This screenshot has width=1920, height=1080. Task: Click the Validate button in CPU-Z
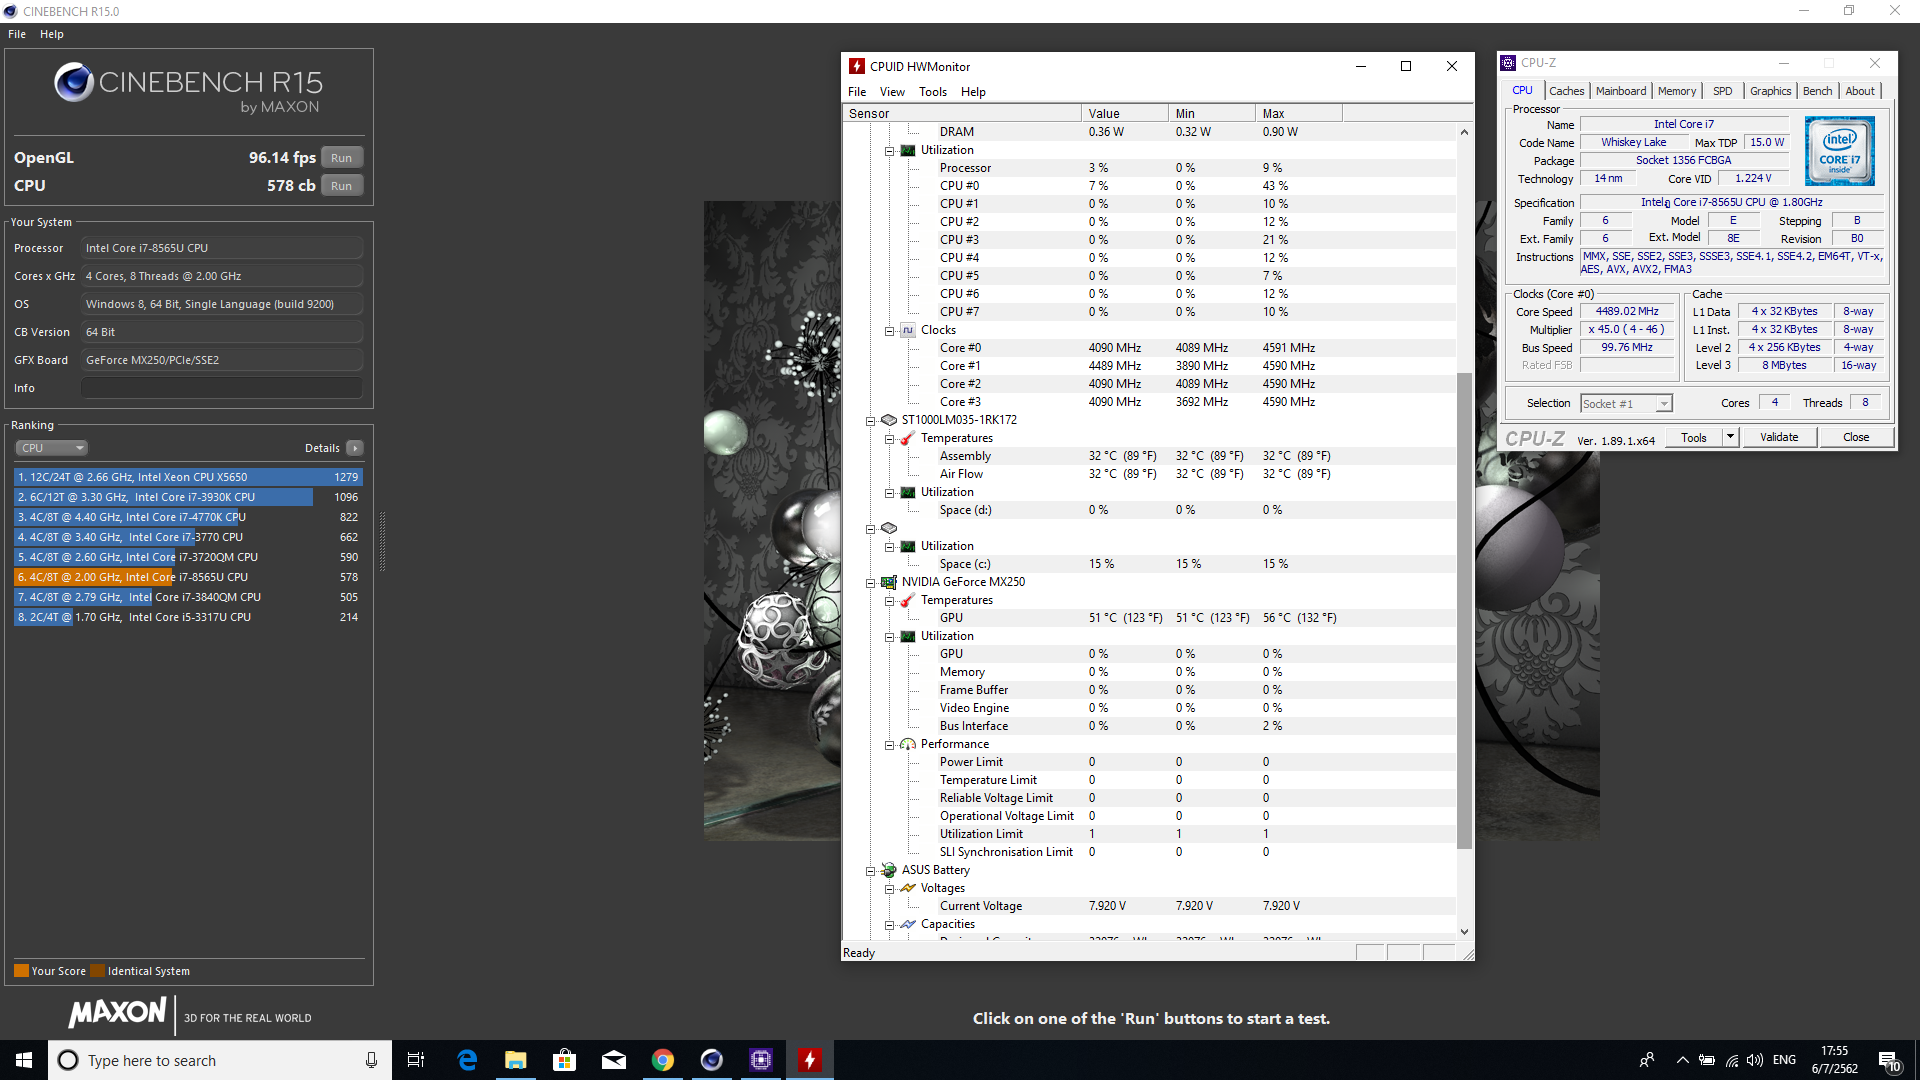click(x=1779, y=437)
